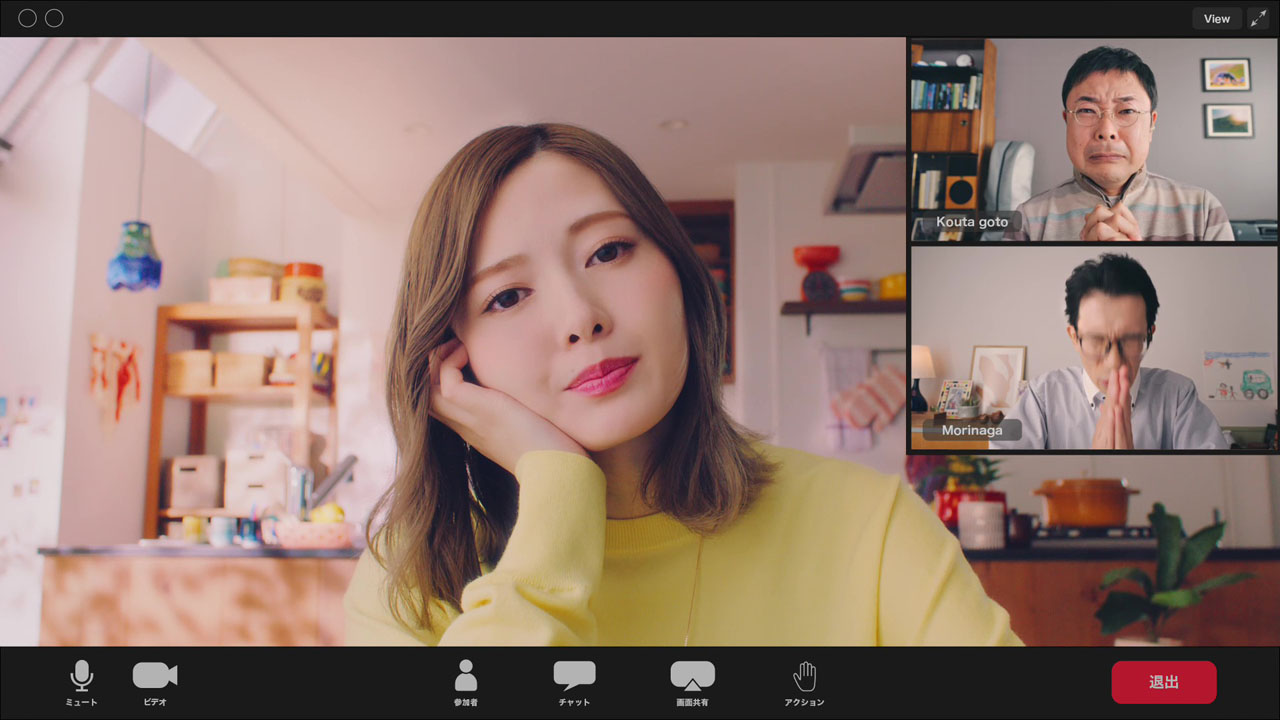This screenshot has width=1280, height=720.
Task: Click the ミュート text label
Action: 82,702
